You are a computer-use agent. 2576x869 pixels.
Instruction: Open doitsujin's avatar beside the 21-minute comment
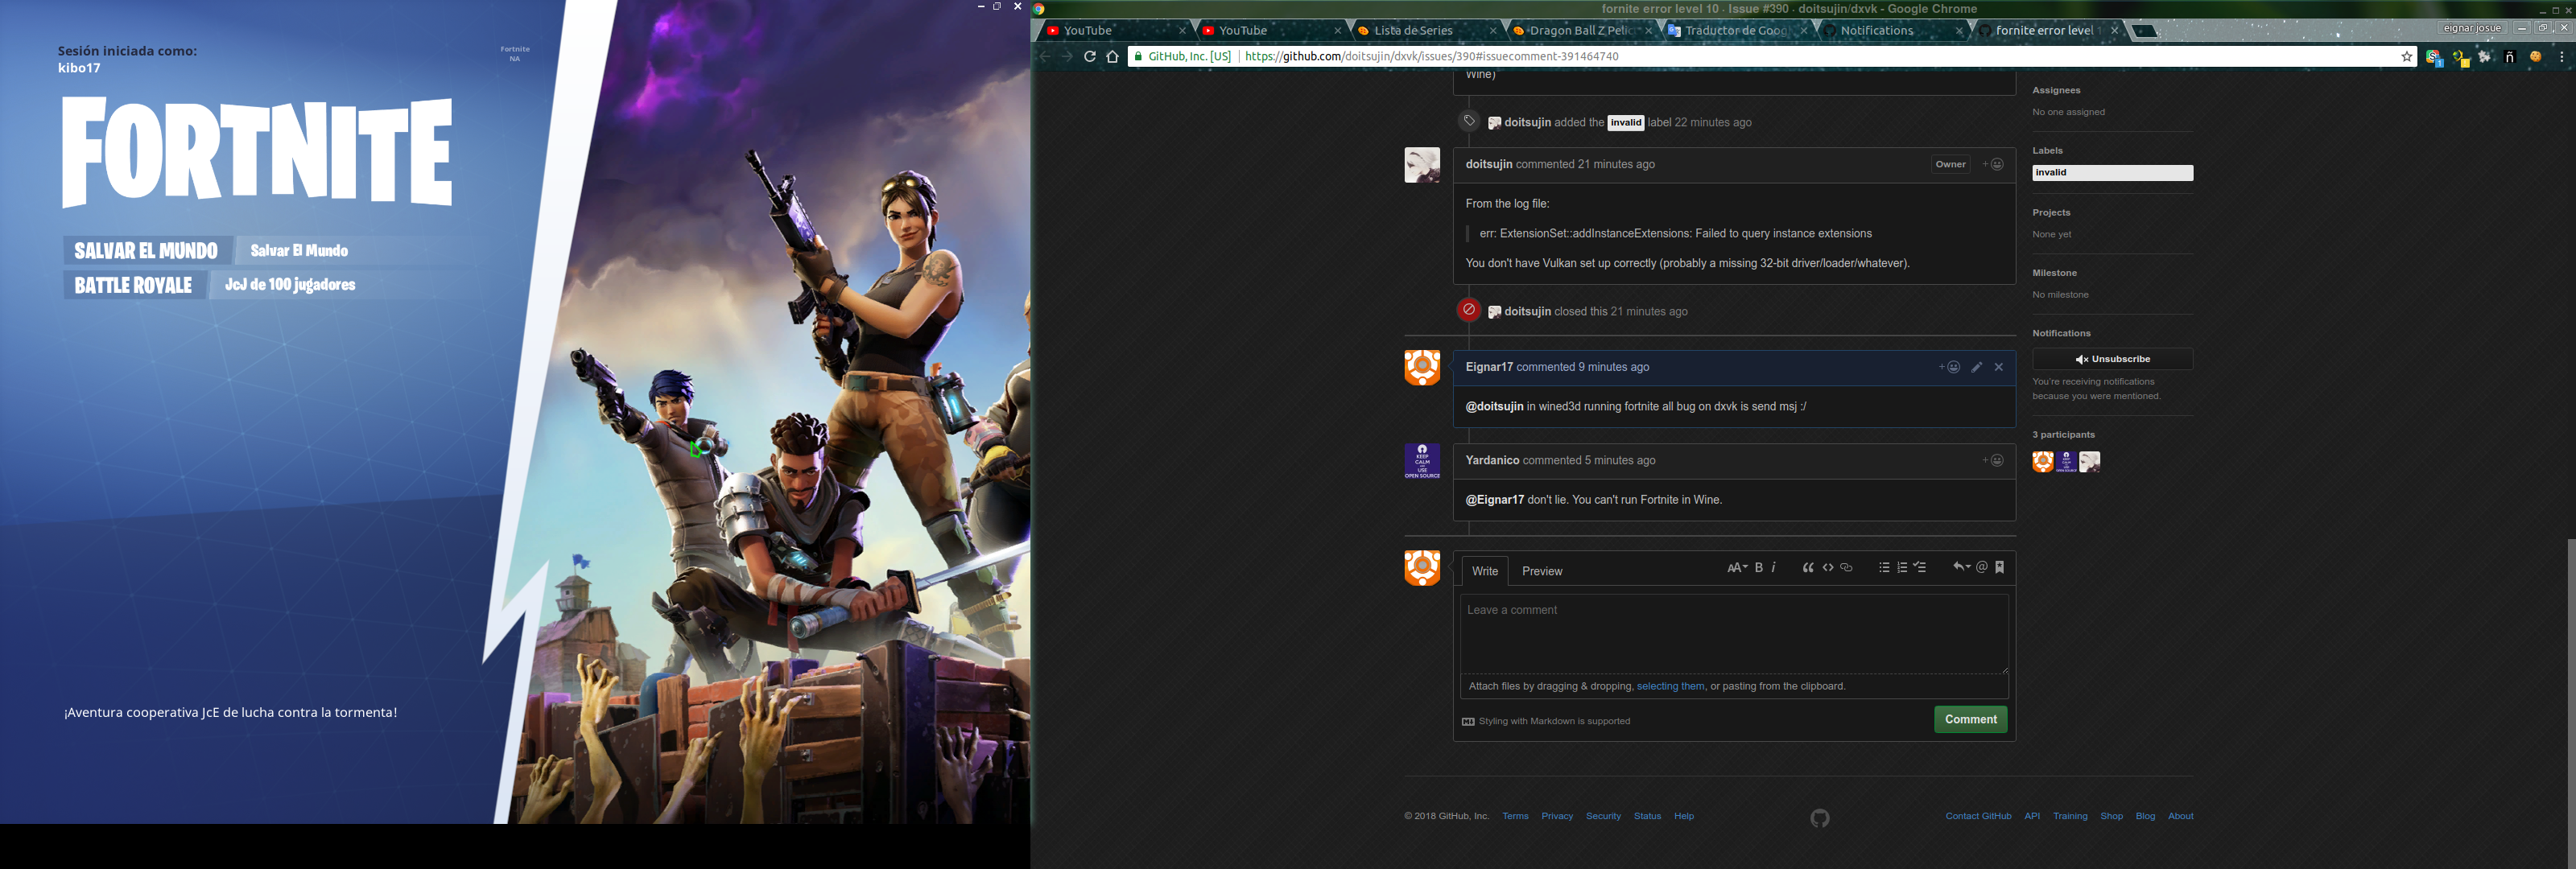(x=1422, y=165)
